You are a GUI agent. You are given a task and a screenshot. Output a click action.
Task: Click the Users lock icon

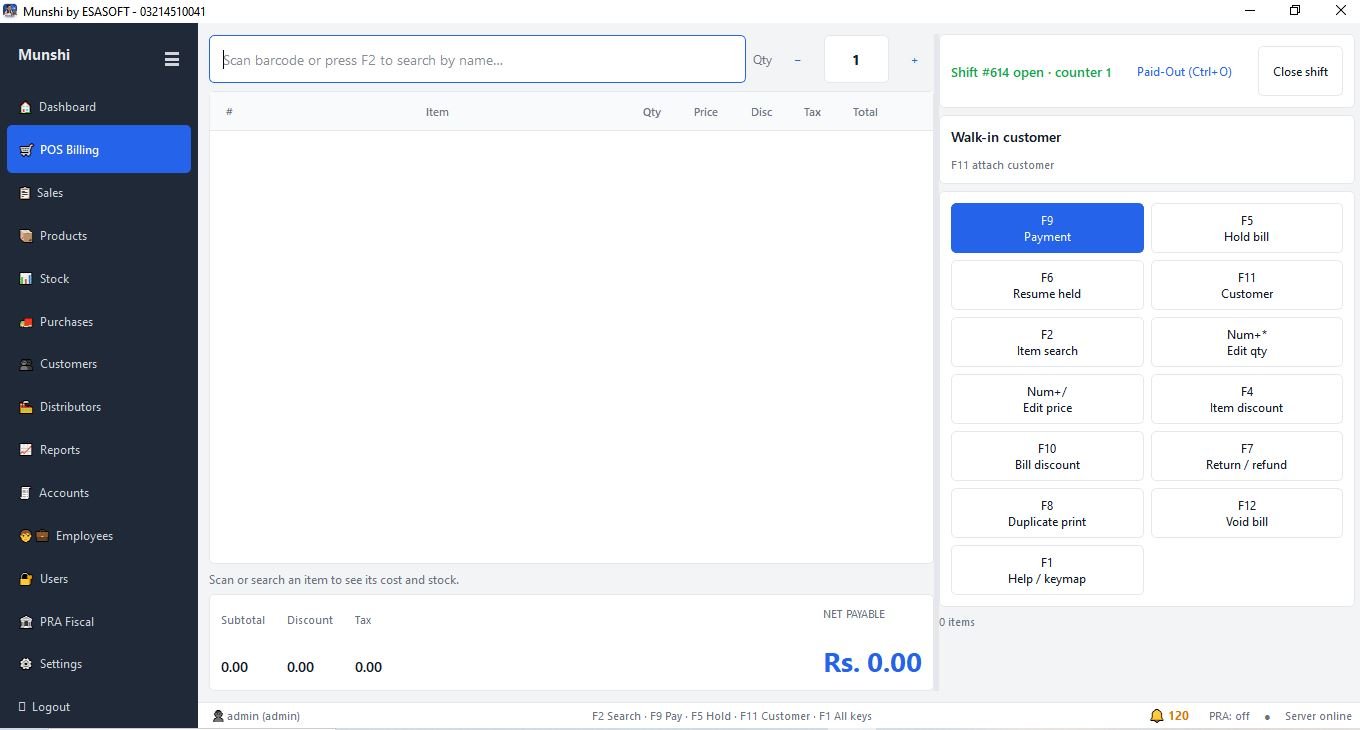pos(26,579)
